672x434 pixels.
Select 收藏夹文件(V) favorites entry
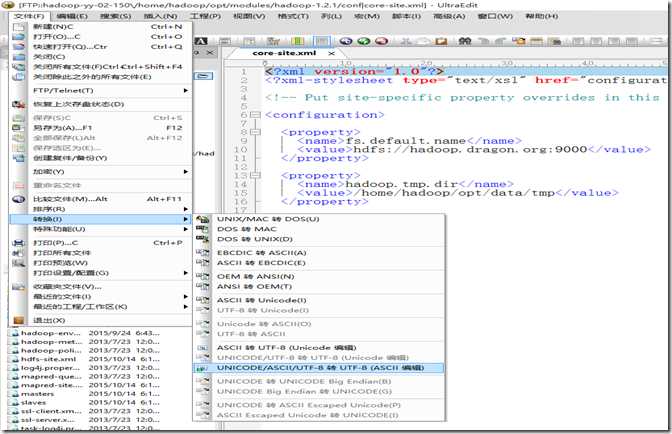point(101,287)
